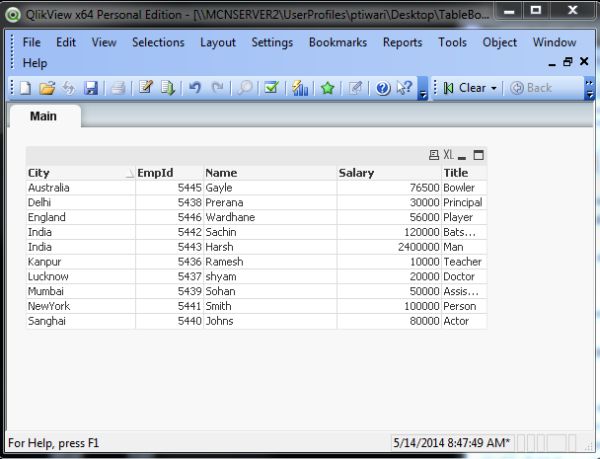Select the Gayle name cell
Screen dimensions: 600x459
270,188
